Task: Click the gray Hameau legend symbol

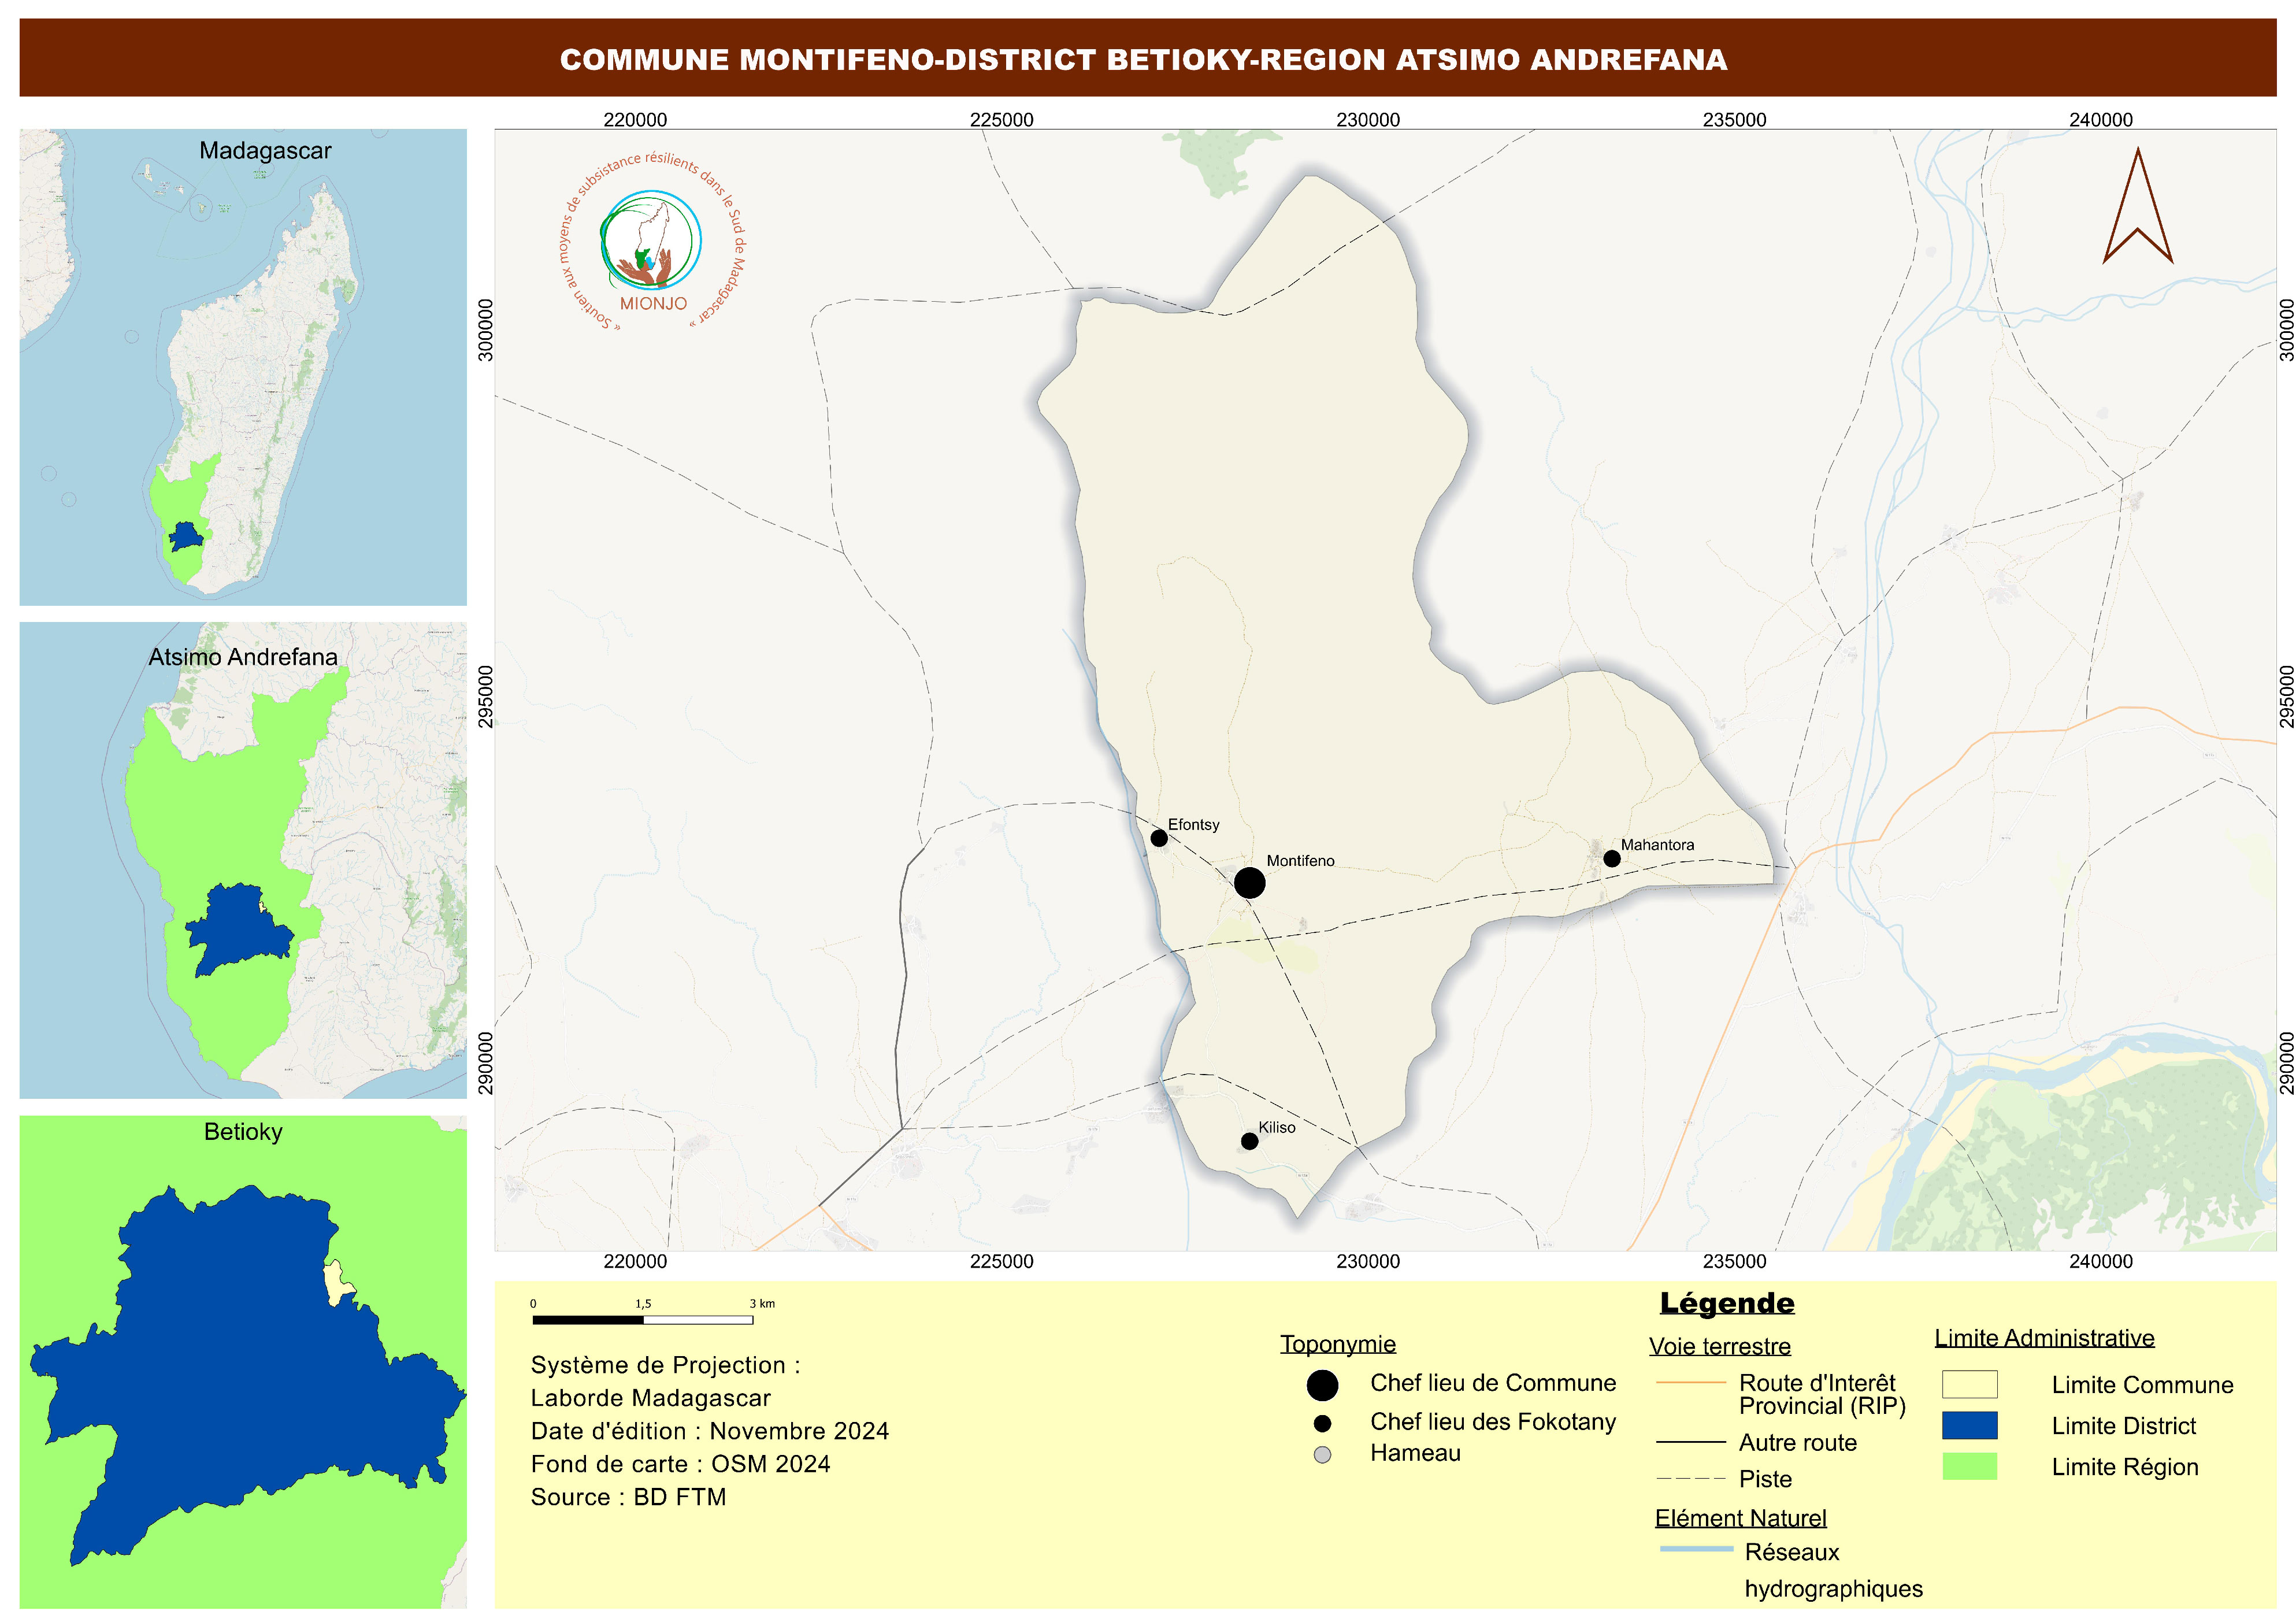Action: [1322, 1455]
